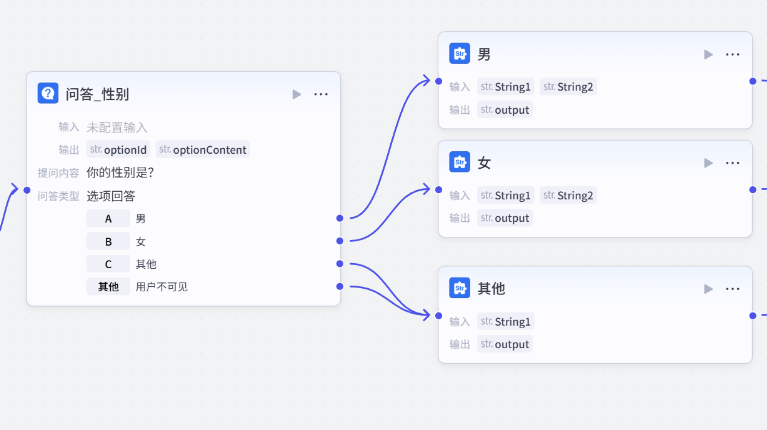Click output tag in 男 node
The width and height of the screenshot is (767, 430).
[x=505, y=110]
